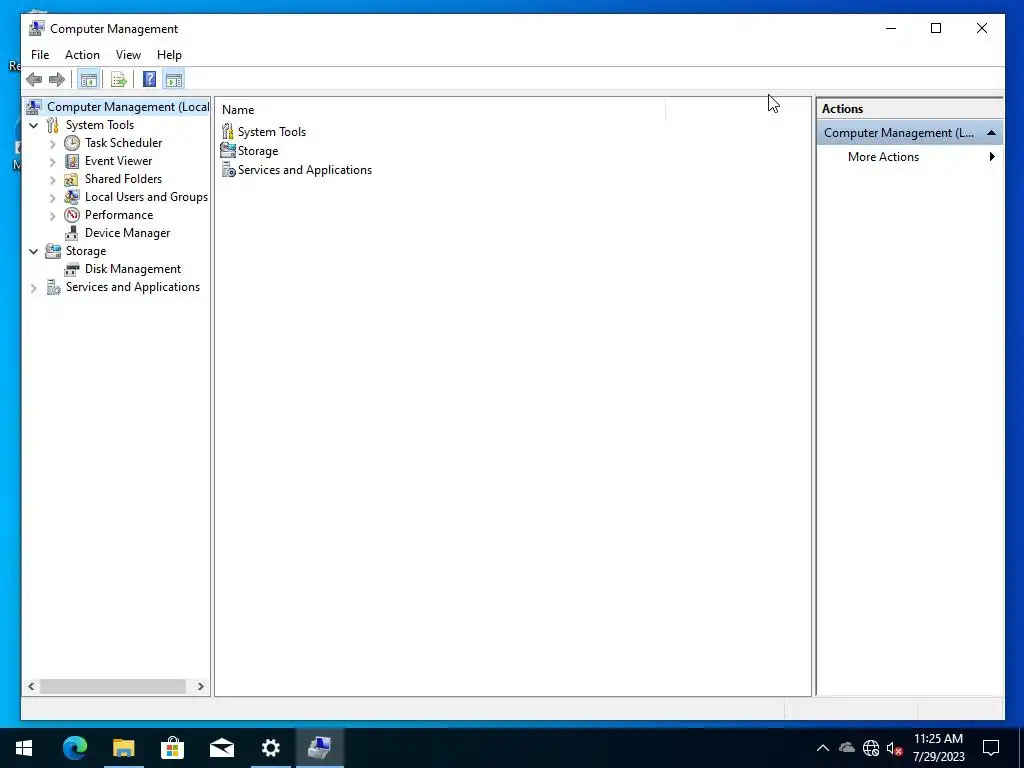Click the Services and Applications tree icon

click(53, 287)
